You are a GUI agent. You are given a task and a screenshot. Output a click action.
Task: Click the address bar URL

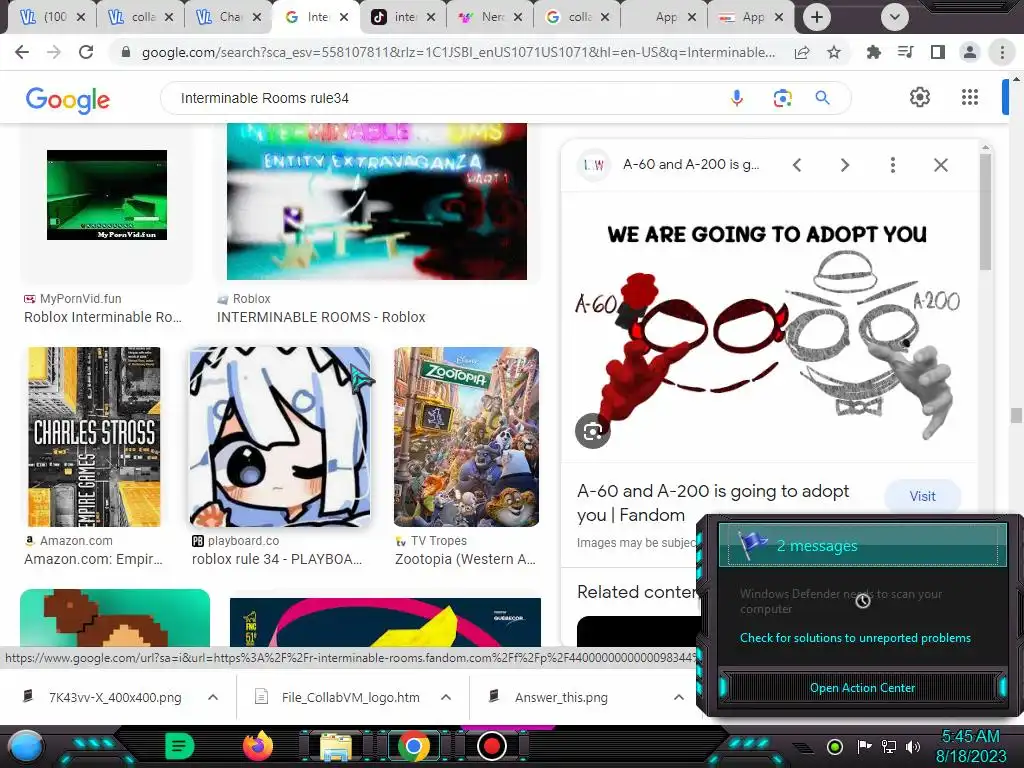(458, 52)
